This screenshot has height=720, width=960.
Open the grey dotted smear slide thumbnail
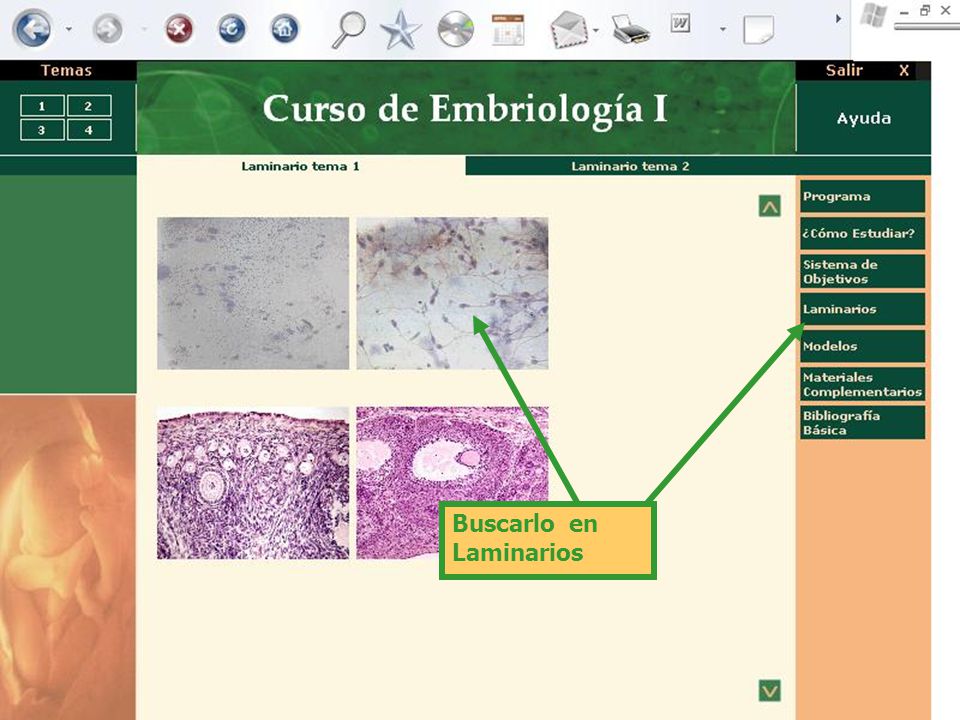coord(253,293)
